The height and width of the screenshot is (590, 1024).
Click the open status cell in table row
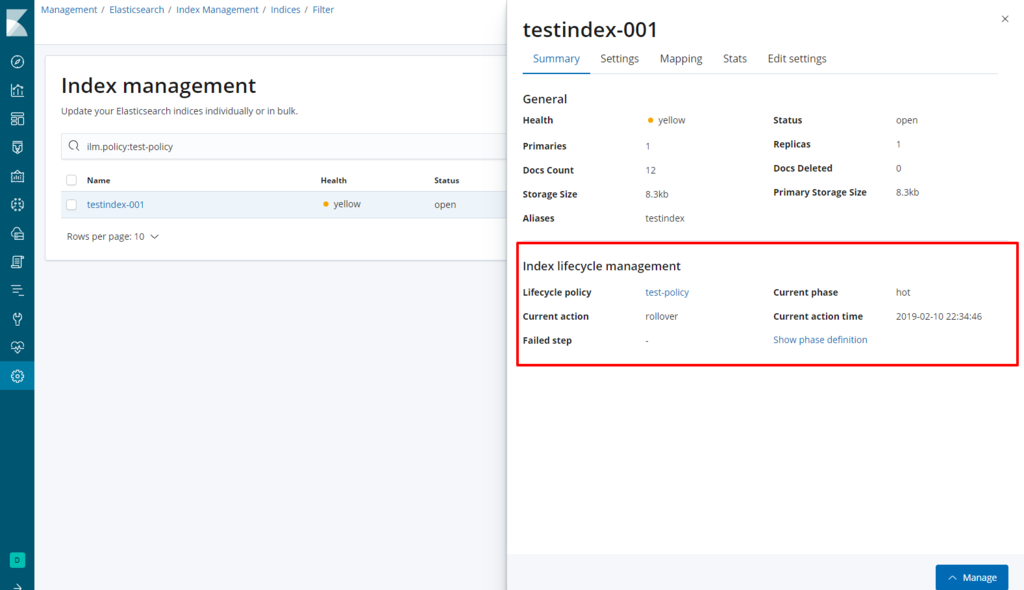(x=445, y=205)
